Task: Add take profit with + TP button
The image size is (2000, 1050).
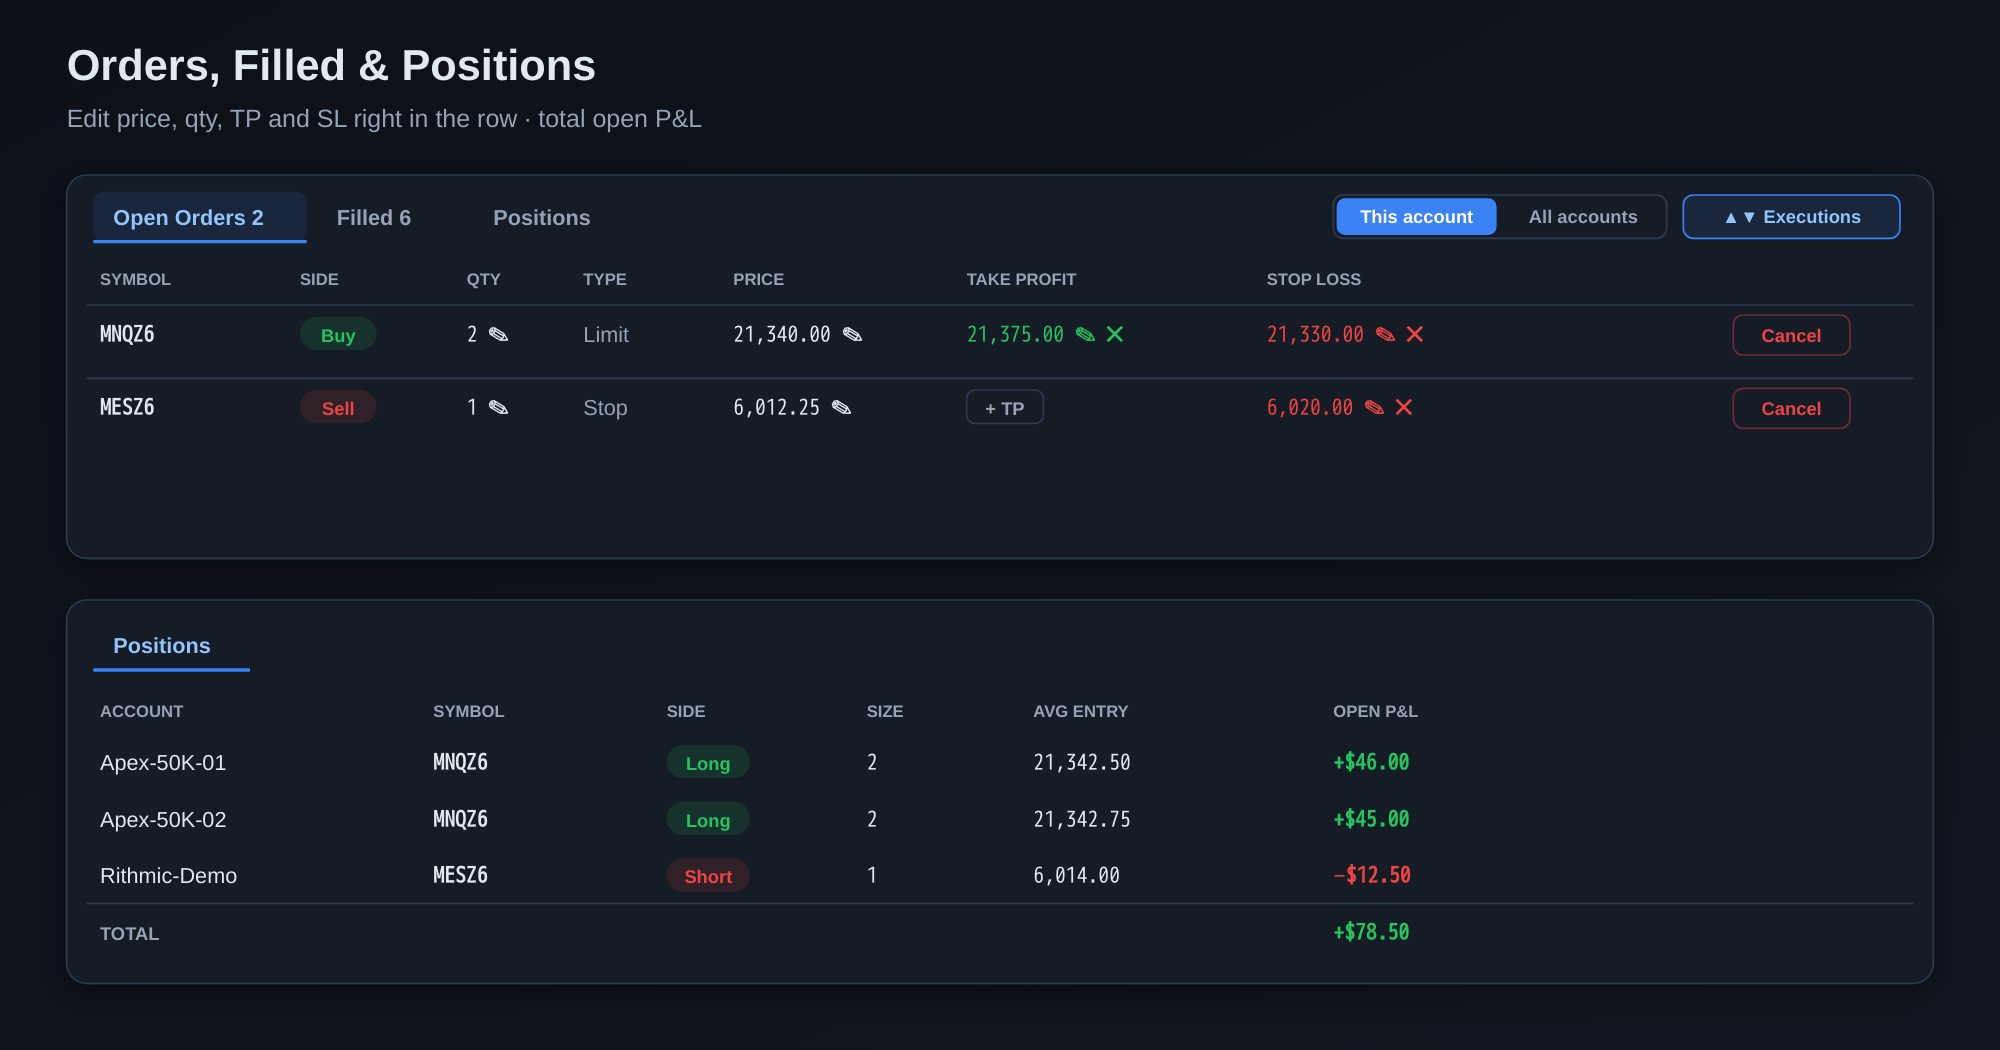Action: pos(1004,408)
